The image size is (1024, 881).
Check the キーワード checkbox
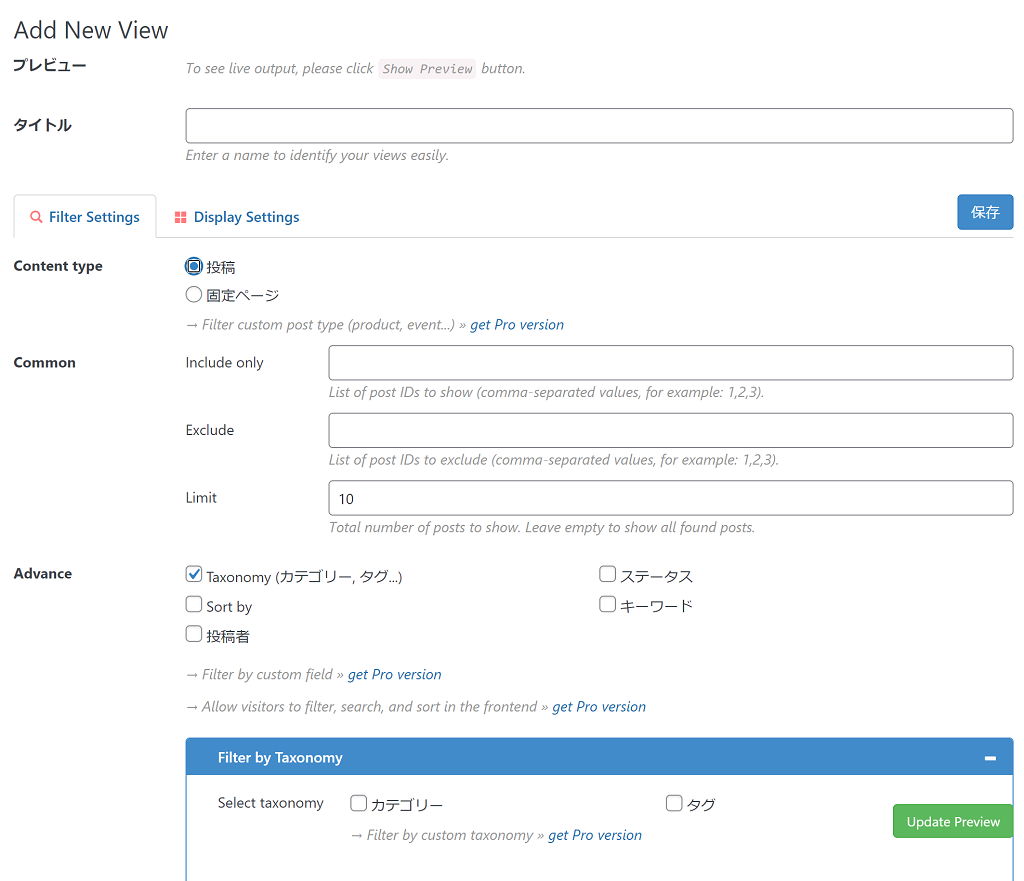607,605
